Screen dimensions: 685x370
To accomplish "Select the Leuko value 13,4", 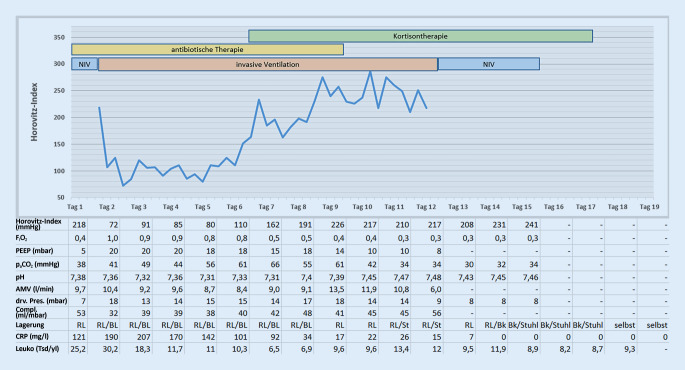I will tap(401, 349).
